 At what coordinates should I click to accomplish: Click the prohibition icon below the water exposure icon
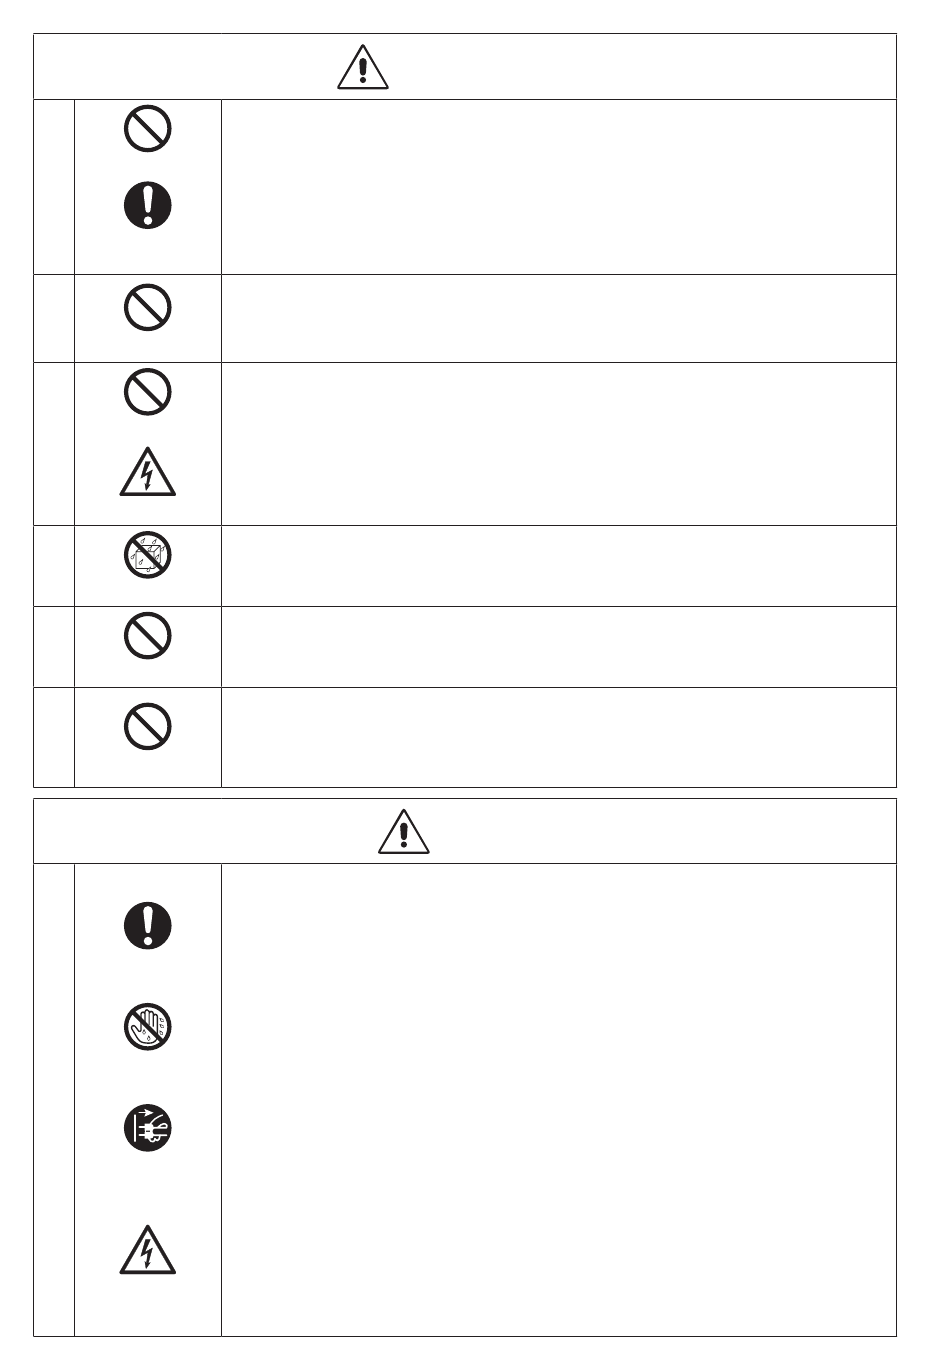pyautogui.click(x=148, y=635)
